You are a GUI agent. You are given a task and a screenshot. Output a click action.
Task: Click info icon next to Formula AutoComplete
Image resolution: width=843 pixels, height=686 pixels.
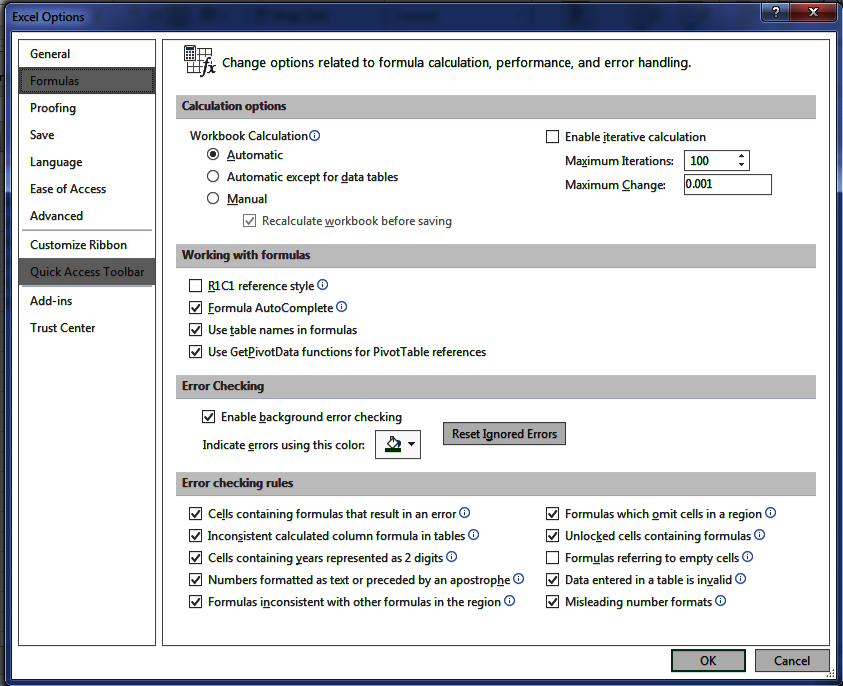(341, 307)
